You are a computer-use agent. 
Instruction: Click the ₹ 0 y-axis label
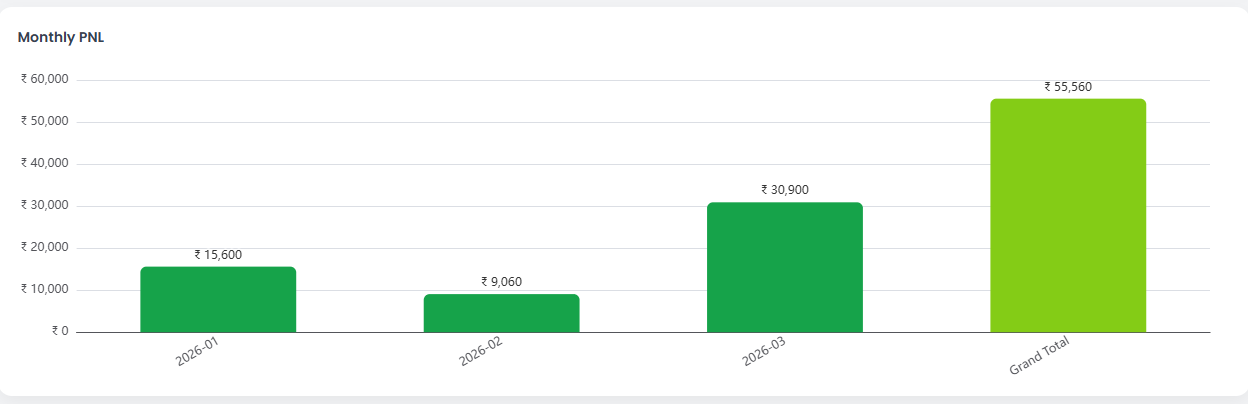(60, 331)
